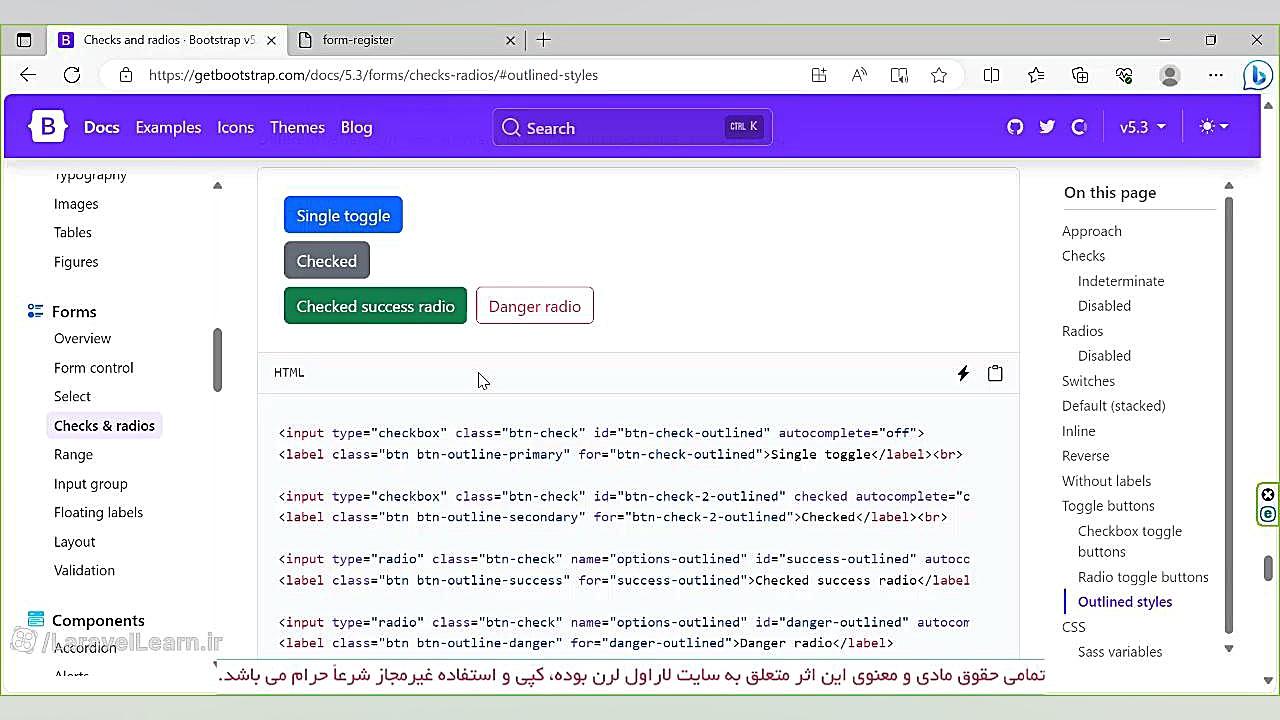Viewport: 1280px width, 720px height.
Task: Open split screen icon
Action: click(x=991, y=75)
